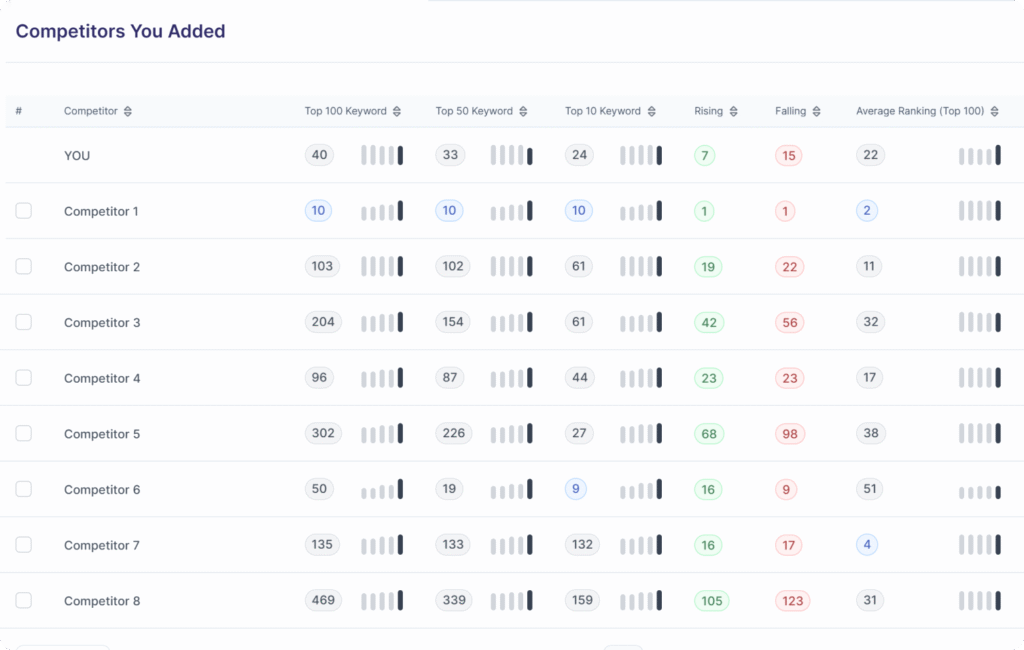The height and width of the screenshot is (650, 1024).
Task: Click the Competitors You Added heading
Action: coord(120,31)
